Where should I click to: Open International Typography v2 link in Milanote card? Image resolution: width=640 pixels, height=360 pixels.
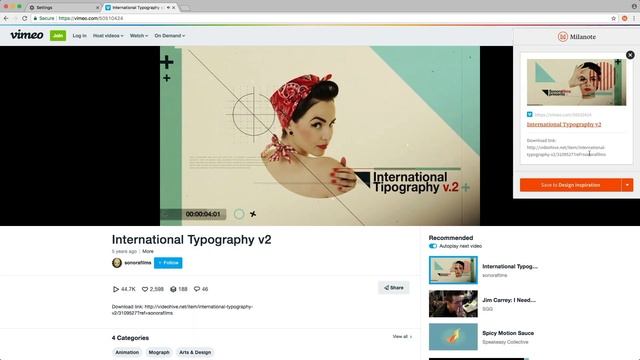coord(564,124)
